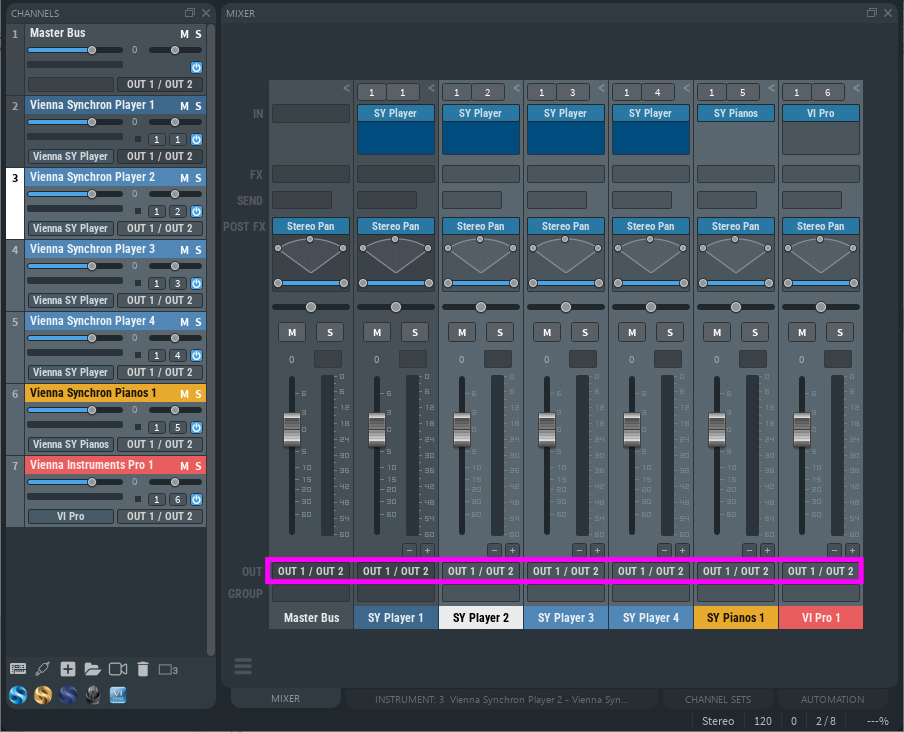Click the video camera icon
904x732 pixels.
(x=118, y=669)
